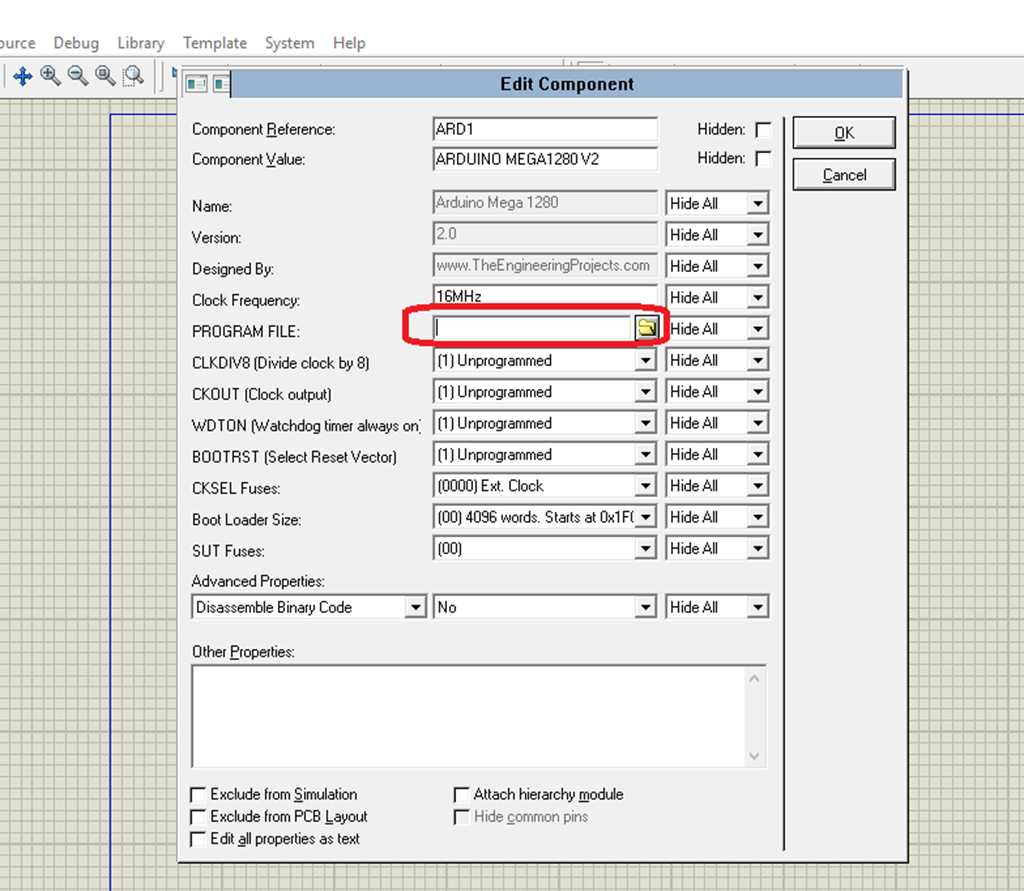Open the Debug menu

pos(76,43)
